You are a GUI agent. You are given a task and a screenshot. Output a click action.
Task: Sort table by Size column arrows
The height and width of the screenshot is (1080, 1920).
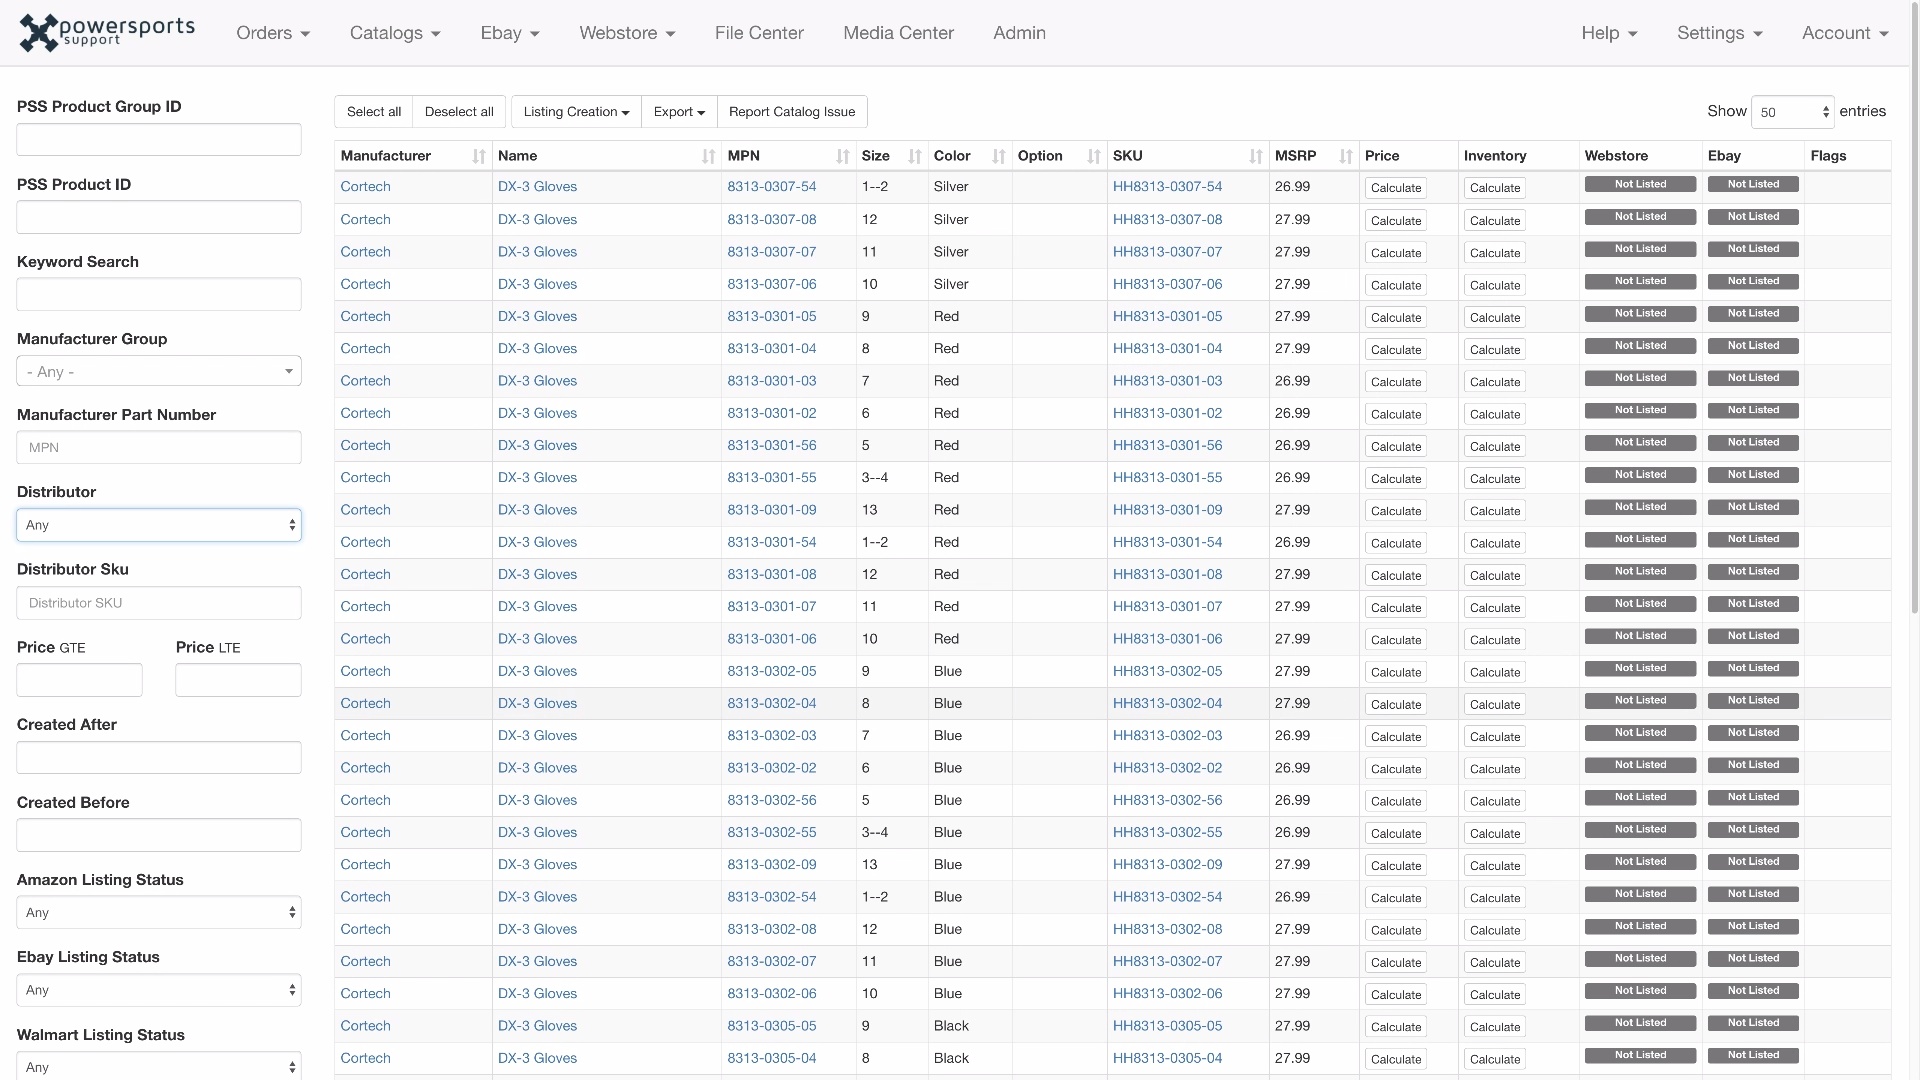914,156
